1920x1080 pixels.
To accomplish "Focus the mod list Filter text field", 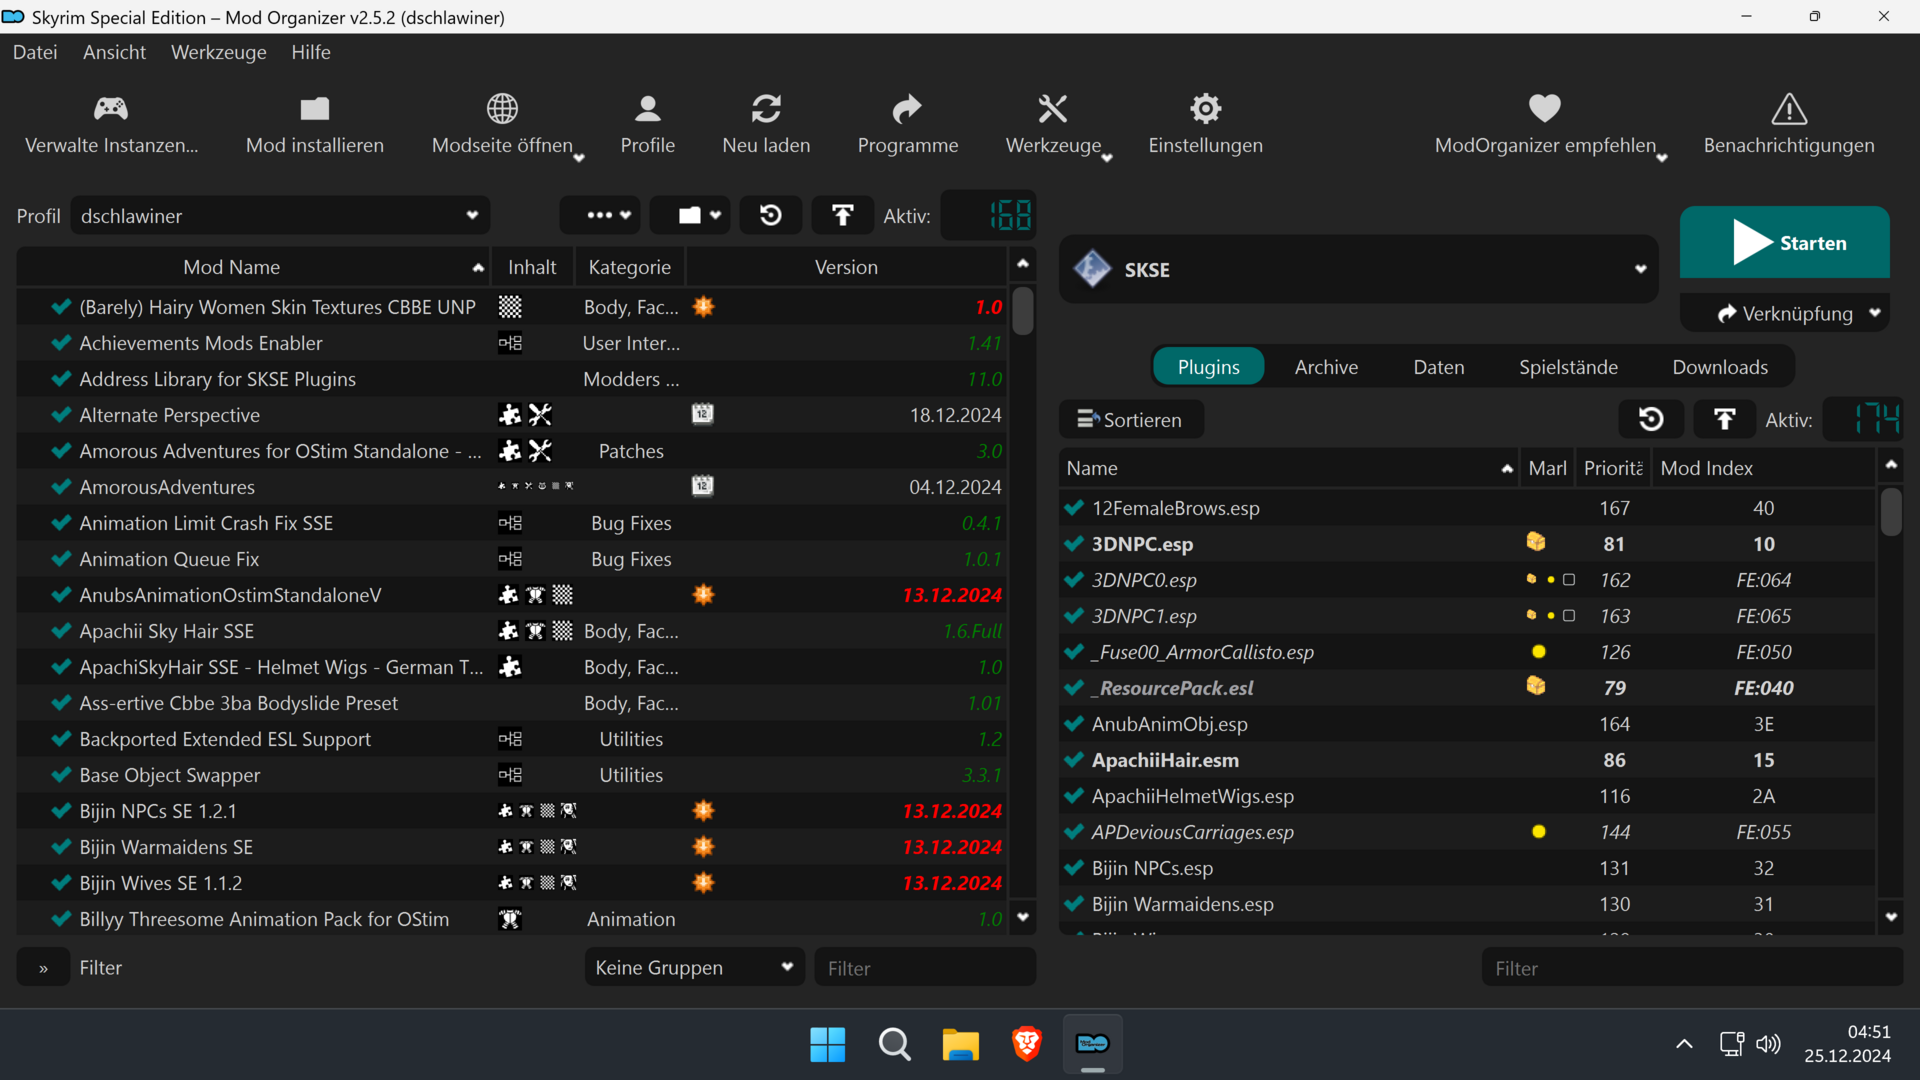I will 925,968.
